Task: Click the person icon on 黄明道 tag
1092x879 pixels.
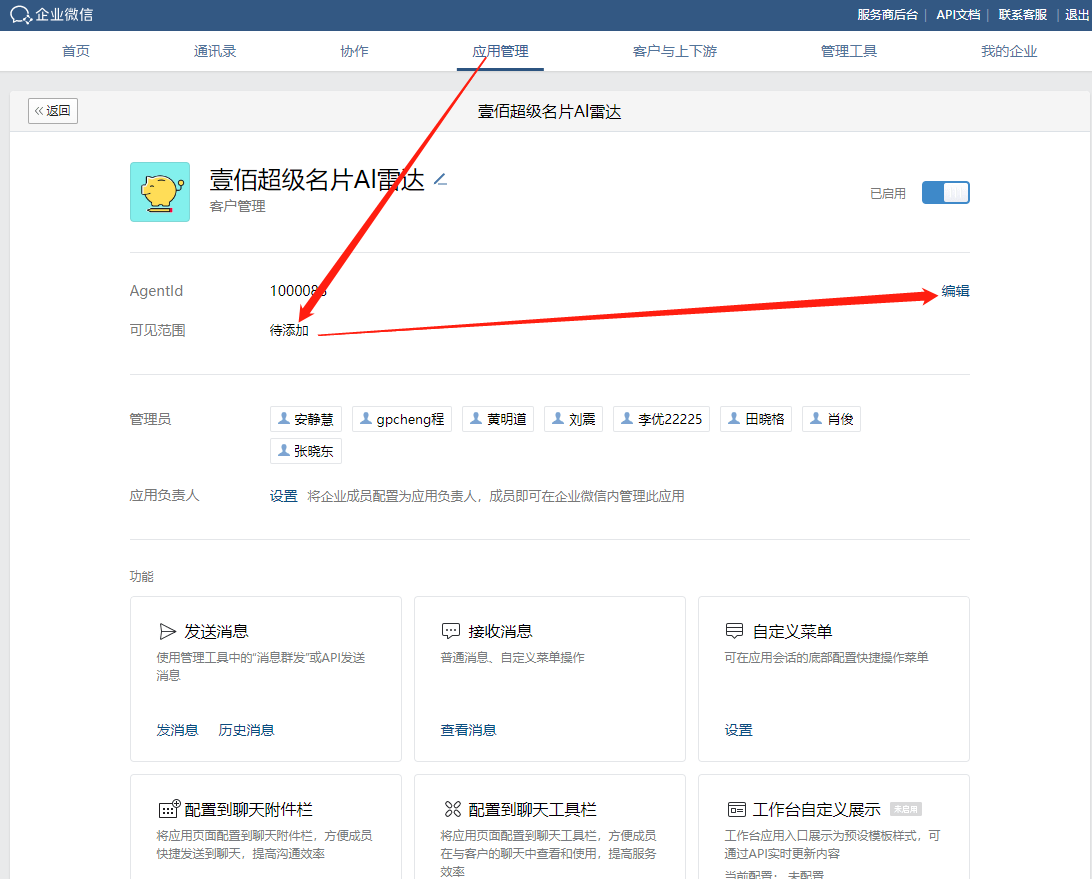Action: coord(476,419)
